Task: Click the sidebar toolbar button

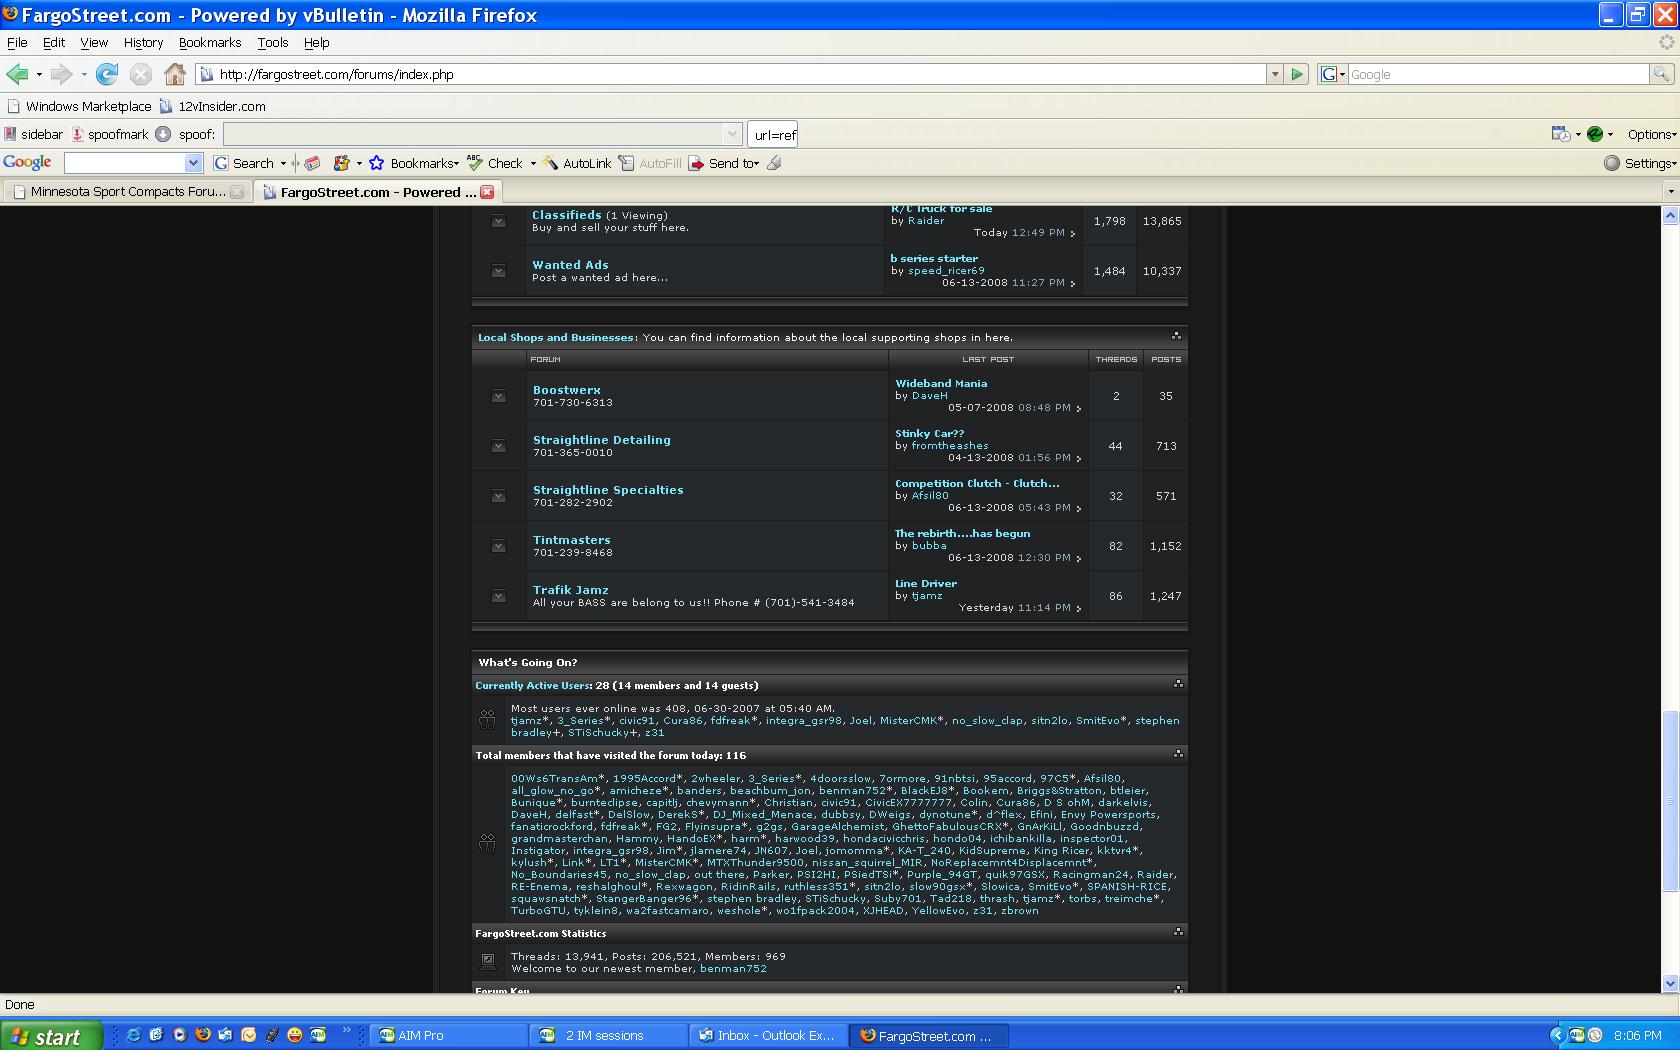Action: point(33,134)
